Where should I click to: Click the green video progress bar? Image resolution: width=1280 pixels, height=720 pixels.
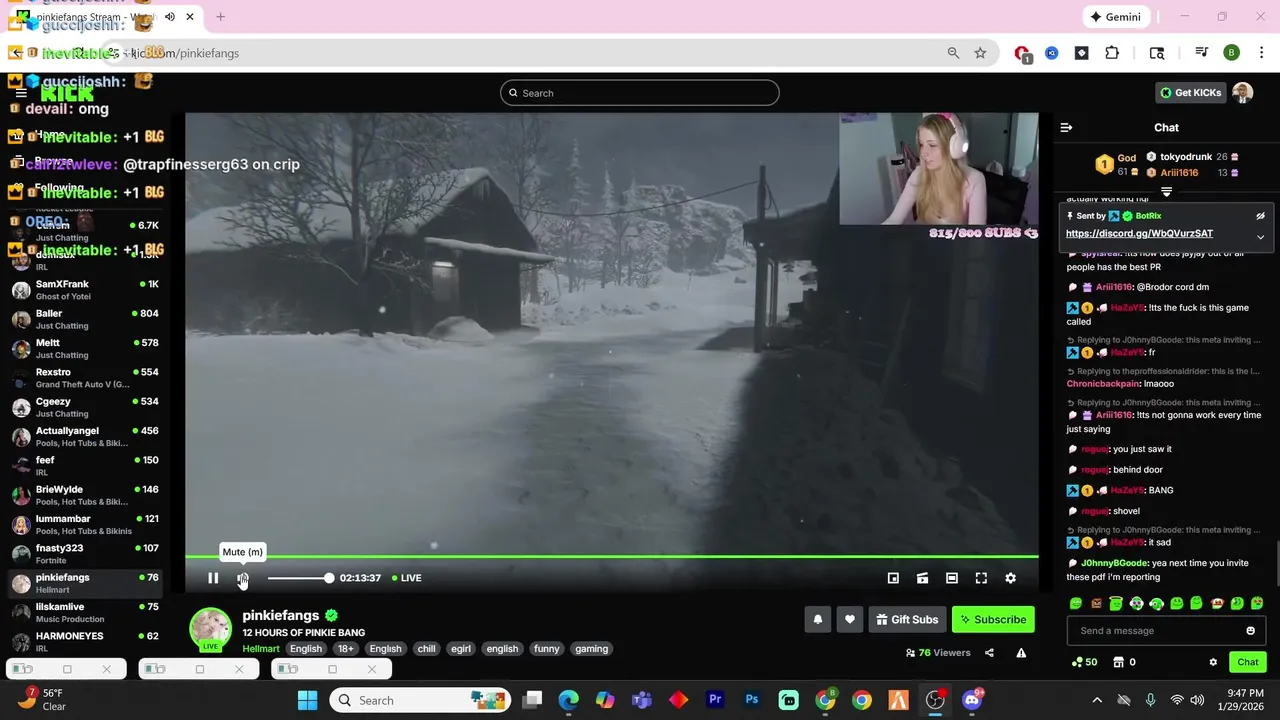tap(611, 556)
